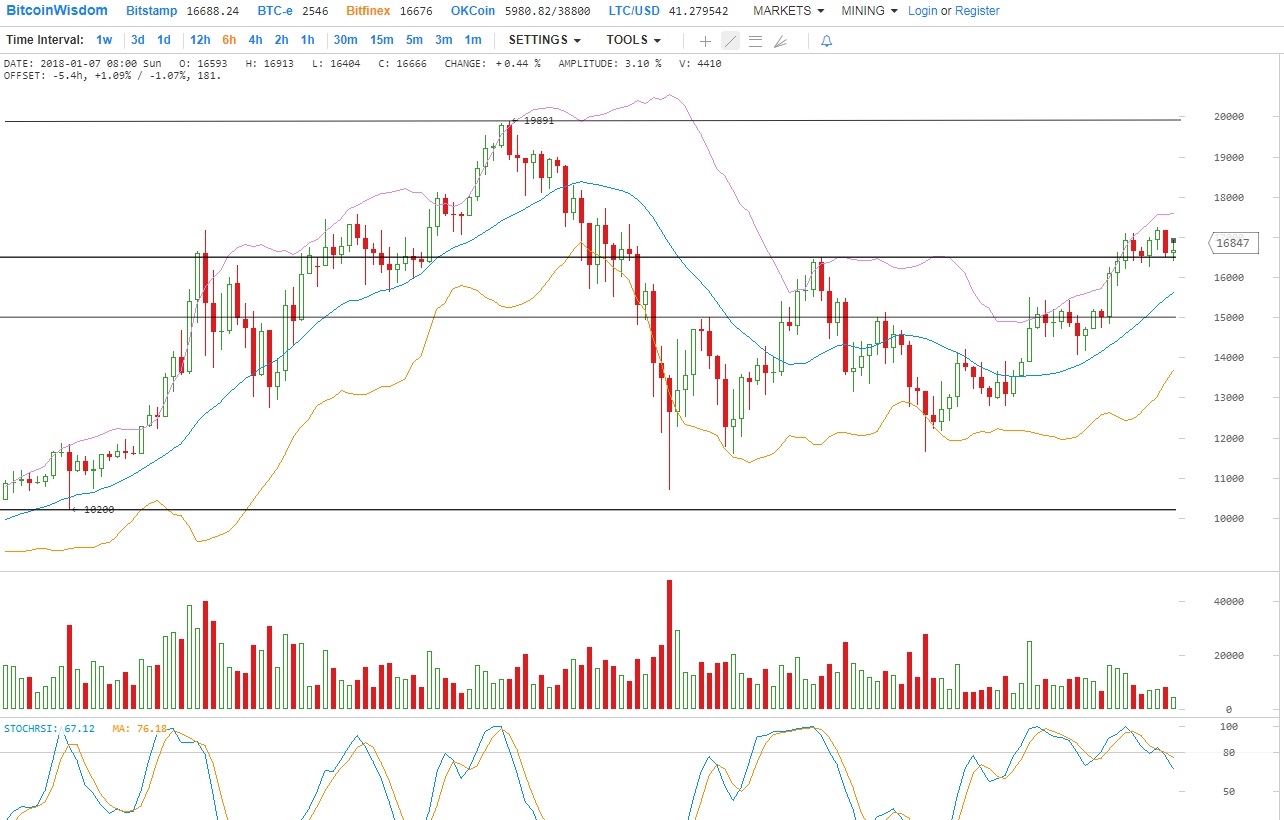
Task: Switch to the Bitstamp market
Action: pyautogui.click(x=153, y=11)
